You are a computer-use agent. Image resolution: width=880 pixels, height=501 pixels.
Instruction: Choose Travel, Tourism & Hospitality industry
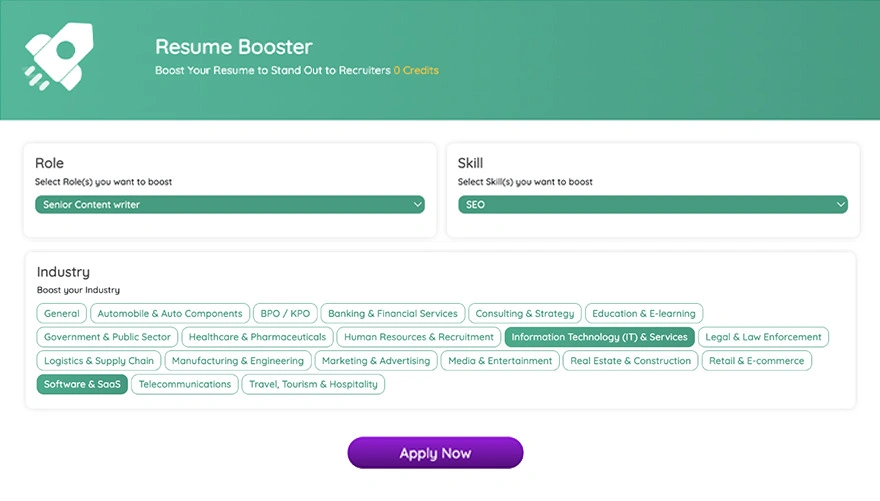coord(313,384)
